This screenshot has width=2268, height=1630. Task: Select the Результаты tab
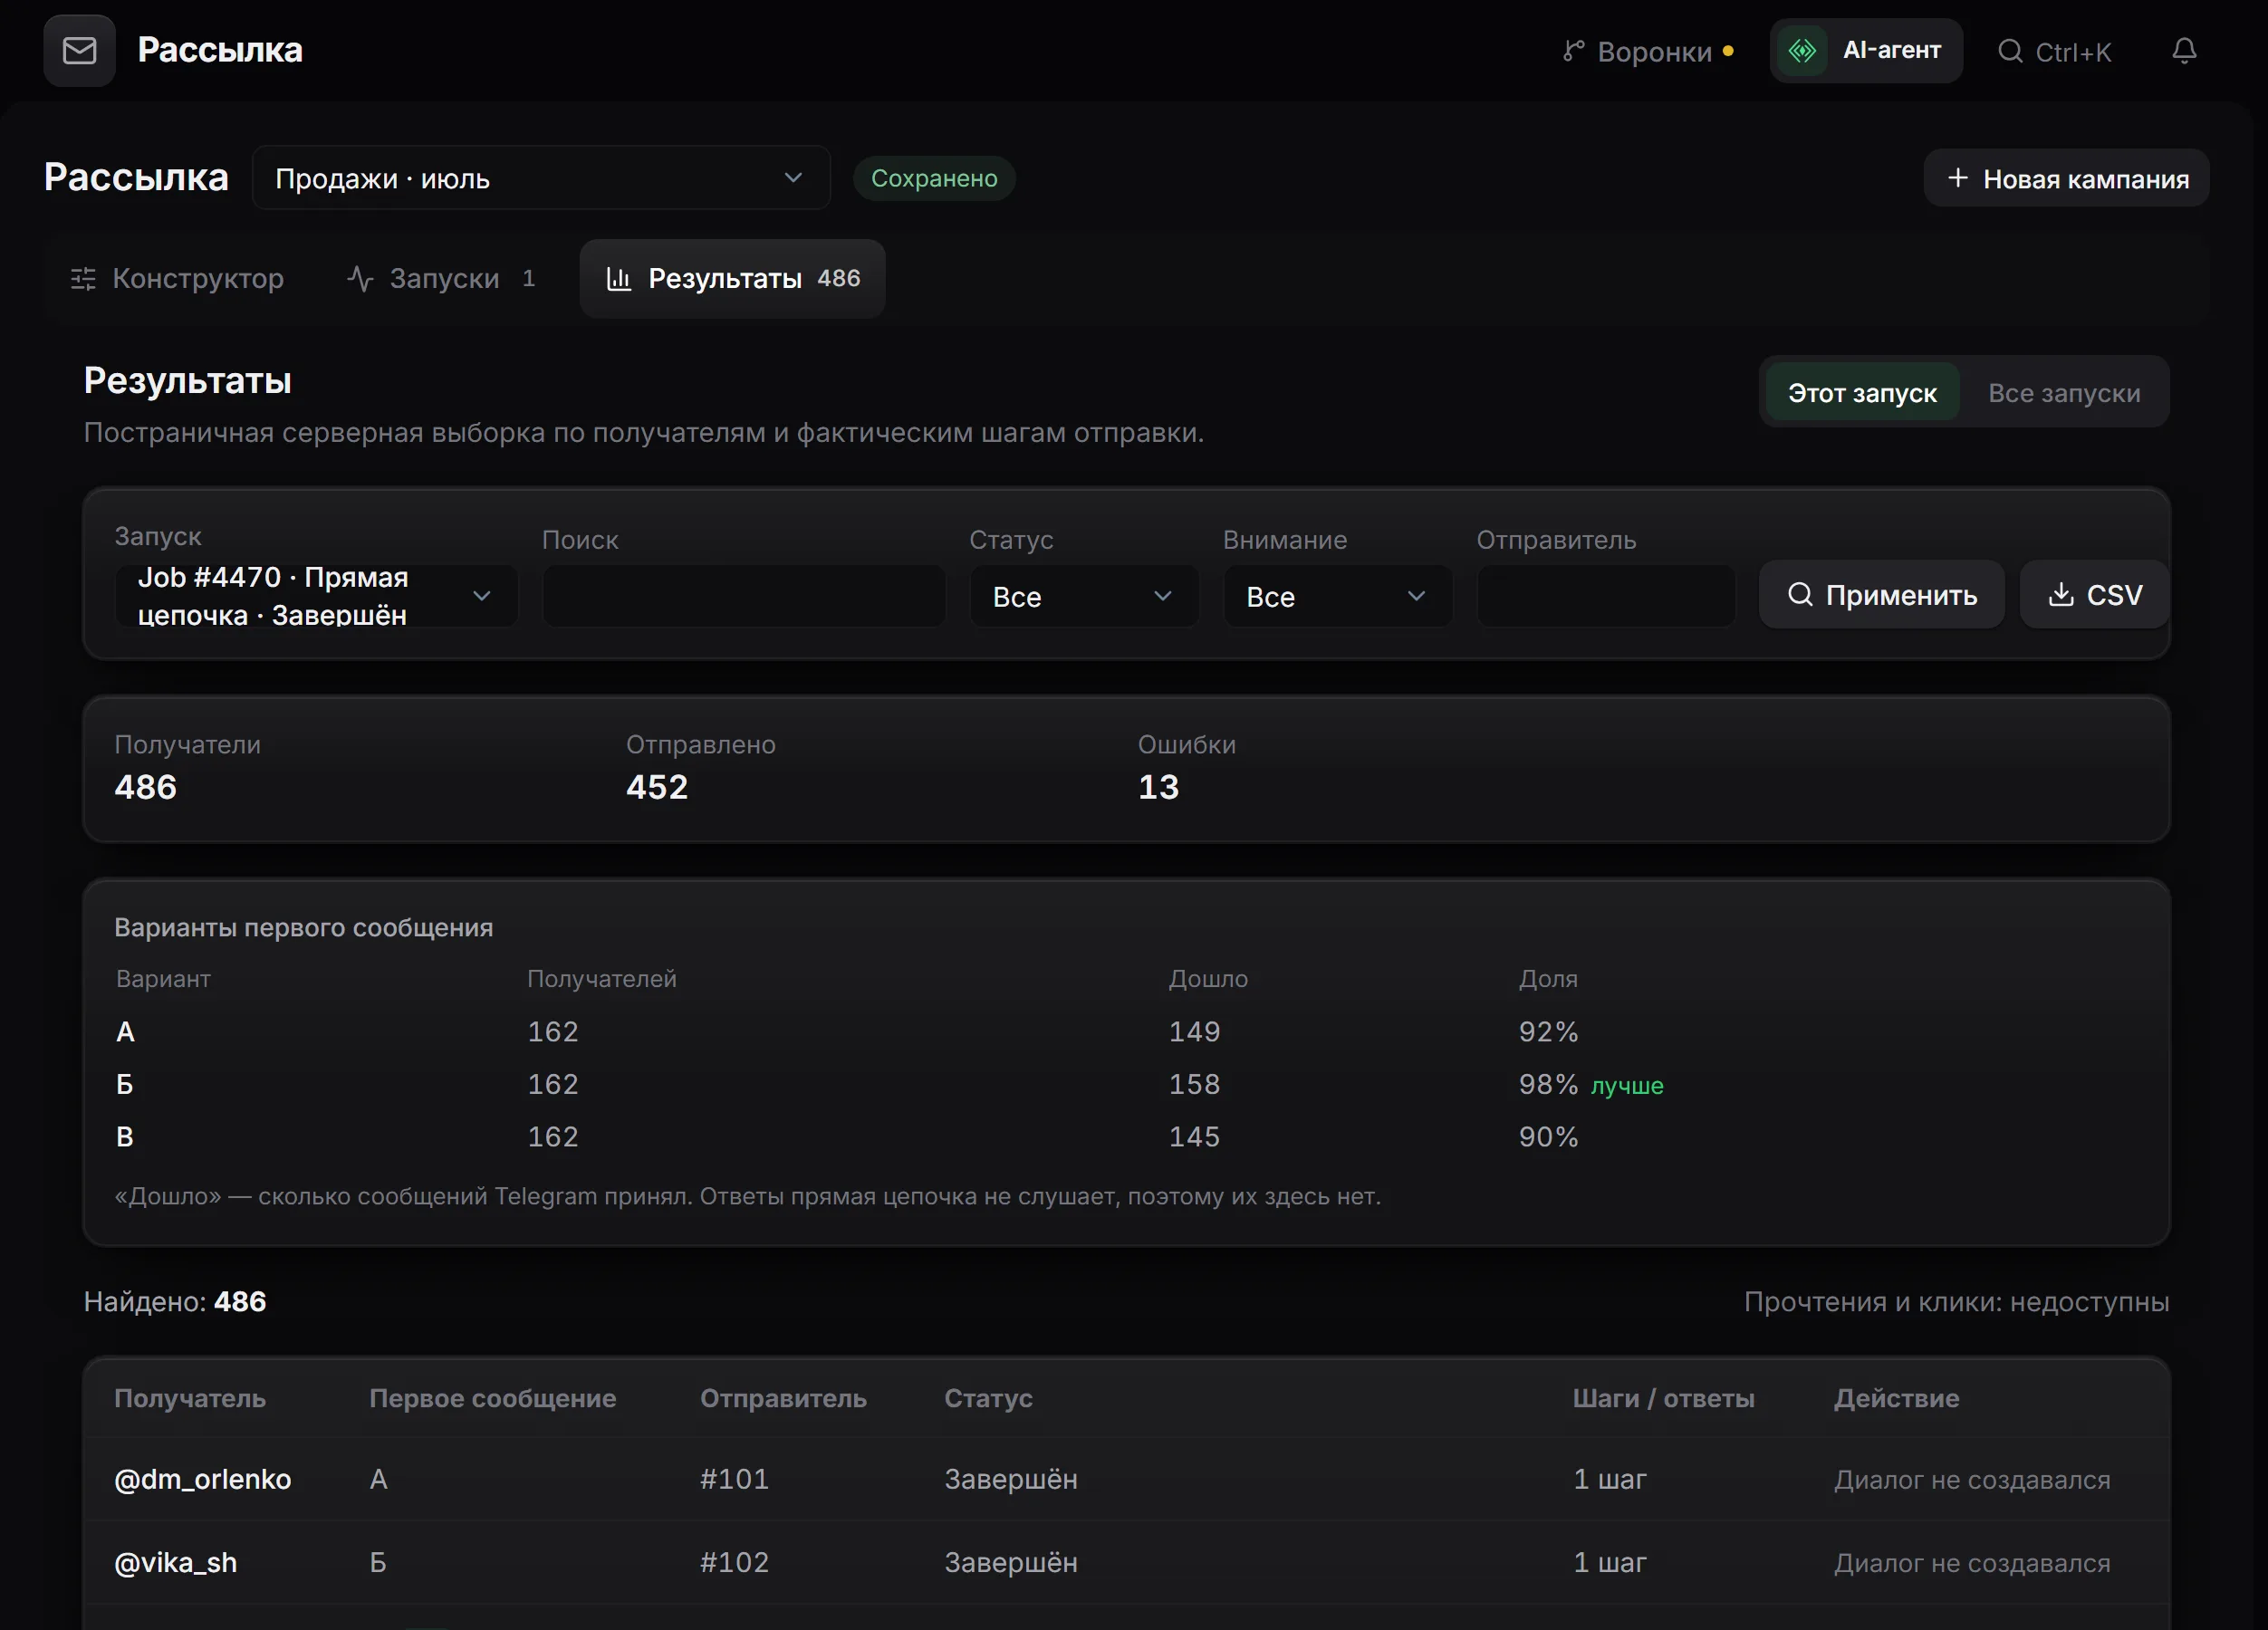tap(732, 278)
